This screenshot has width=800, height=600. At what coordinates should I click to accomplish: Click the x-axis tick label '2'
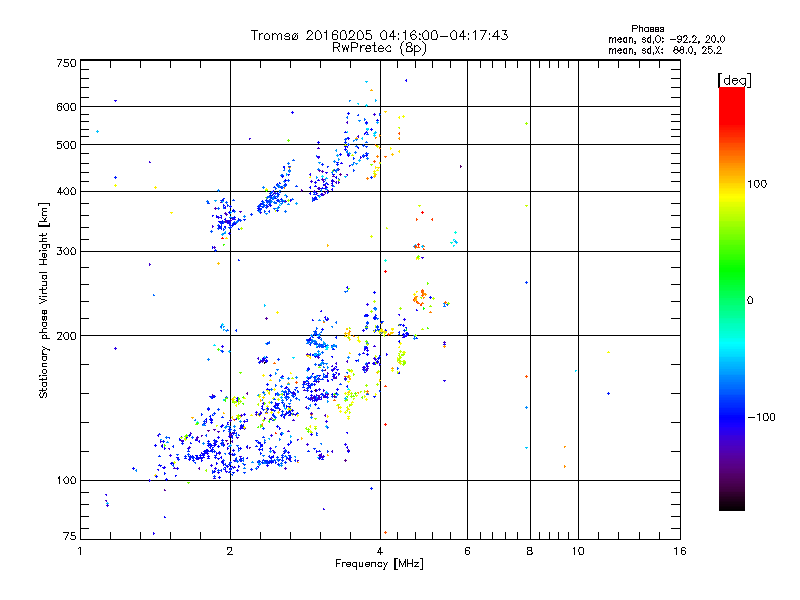[230, 551]
